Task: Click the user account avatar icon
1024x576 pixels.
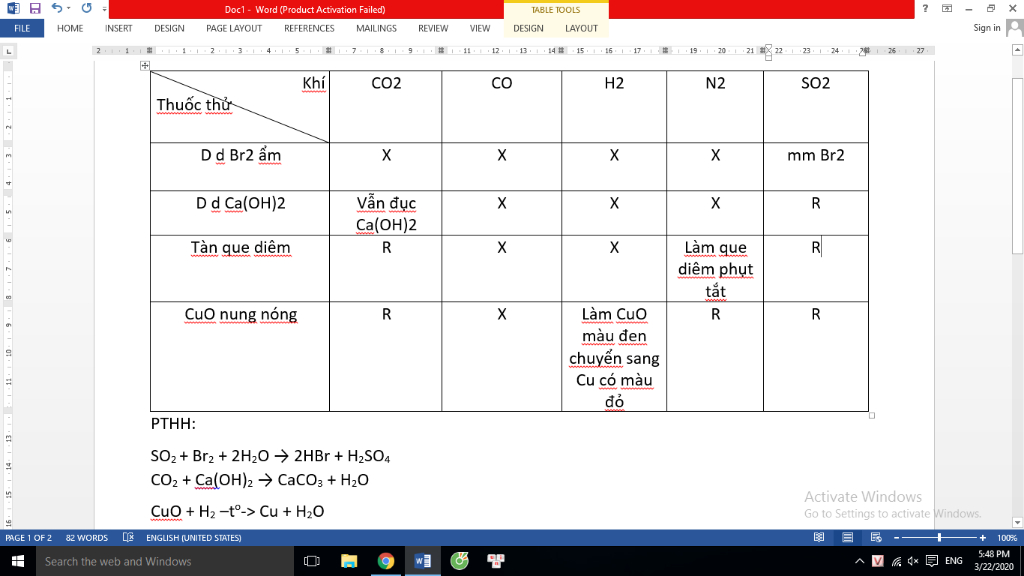Action: click(x=1014, y=28)
